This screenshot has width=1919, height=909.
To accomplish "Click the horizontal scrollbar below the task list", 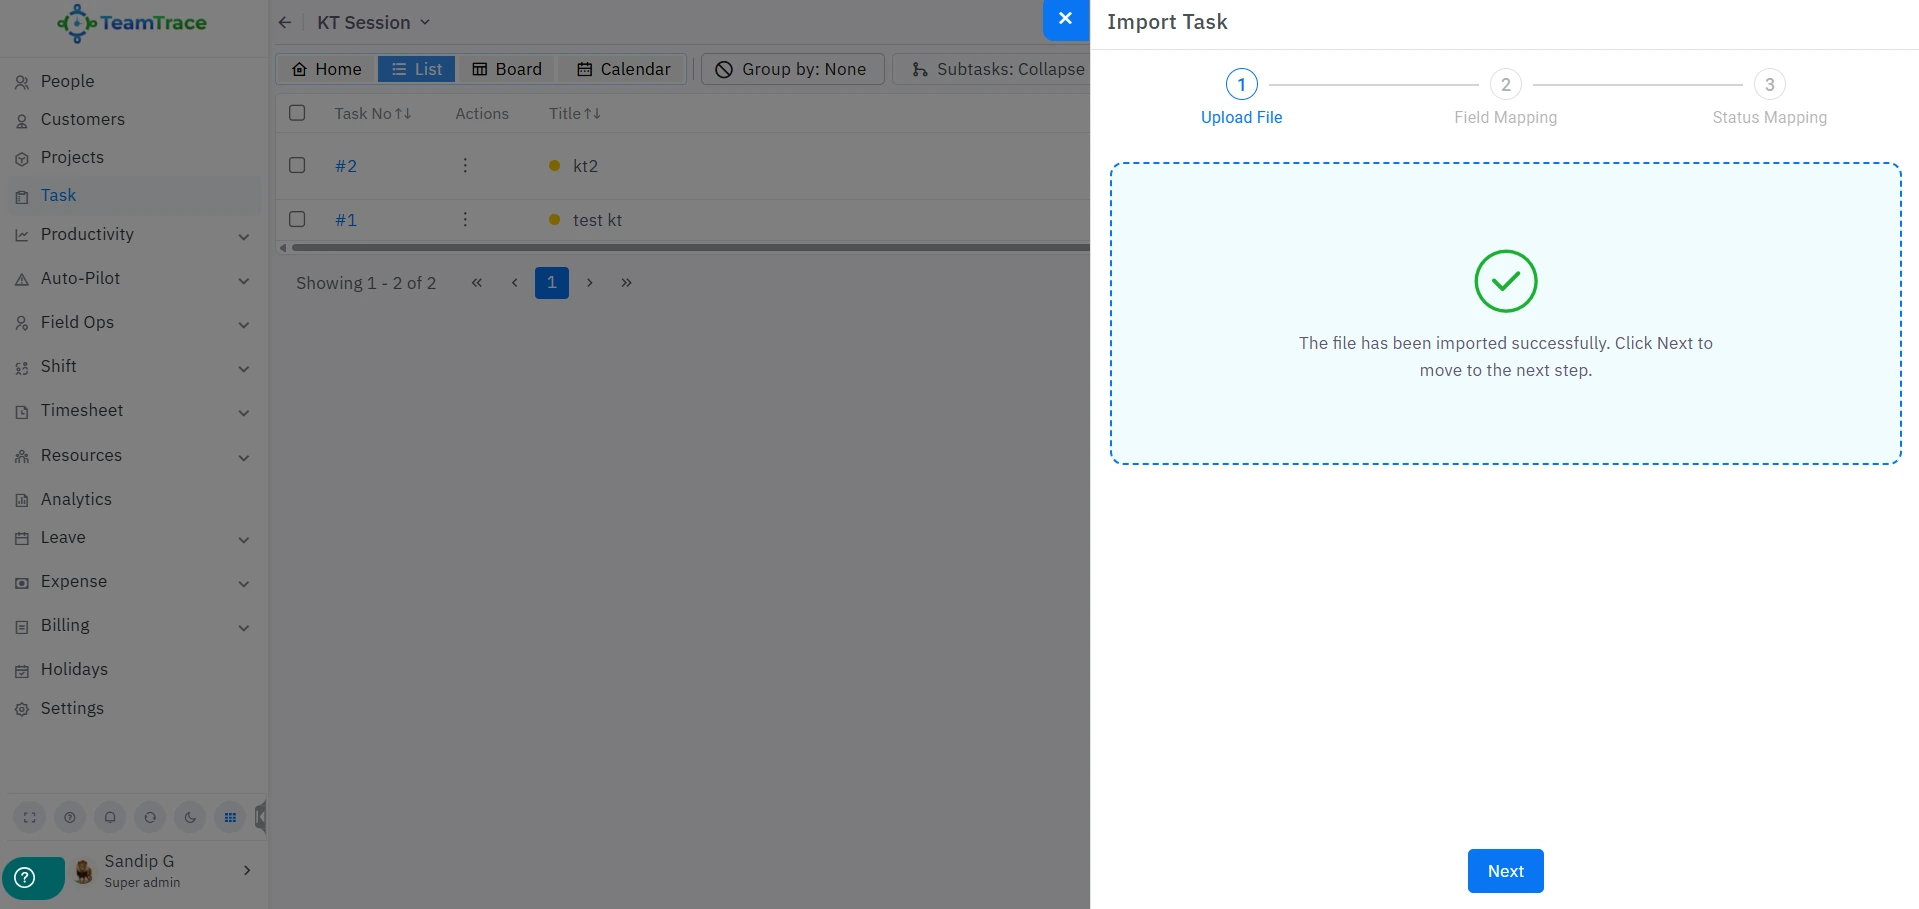I will tap(690, 248).
